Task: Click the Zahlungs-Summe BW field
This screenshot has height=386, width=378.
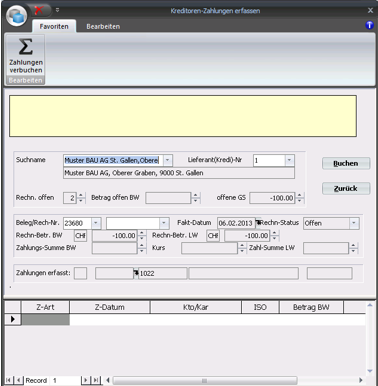Action: [x=115, y=248]
